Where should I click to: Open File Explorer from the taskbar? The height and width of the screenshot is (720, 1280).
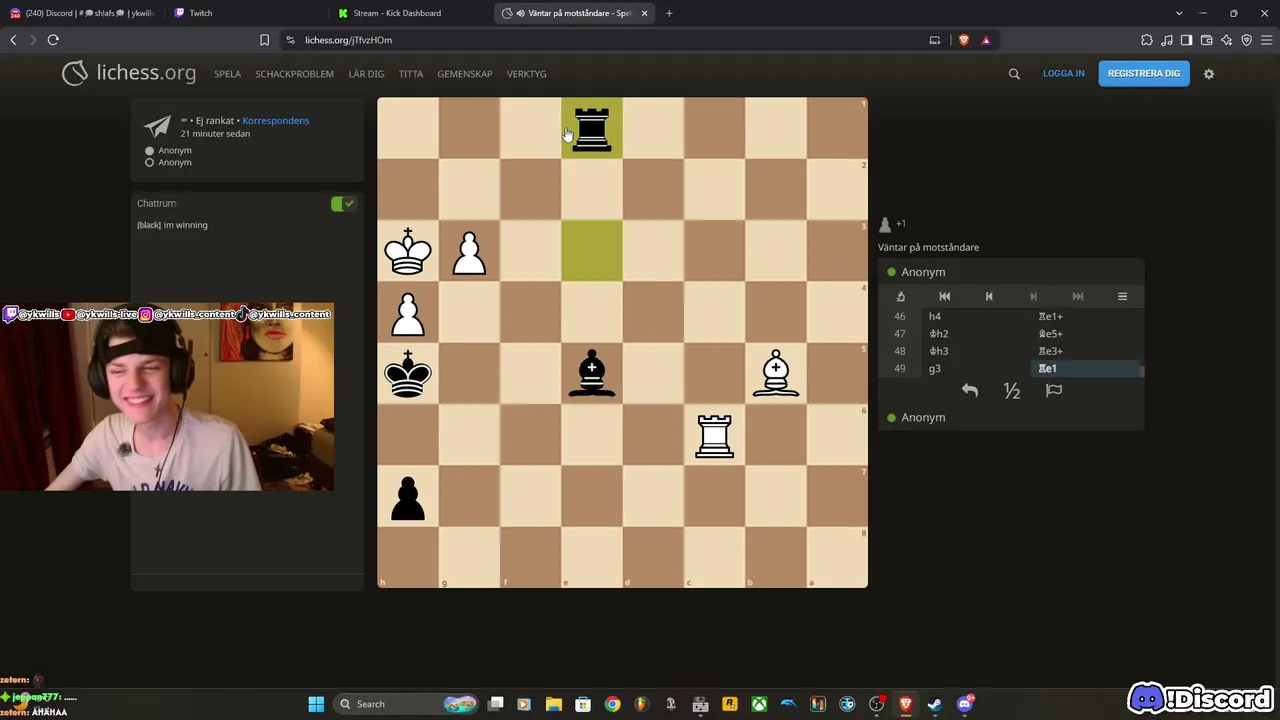coord(553,704)
